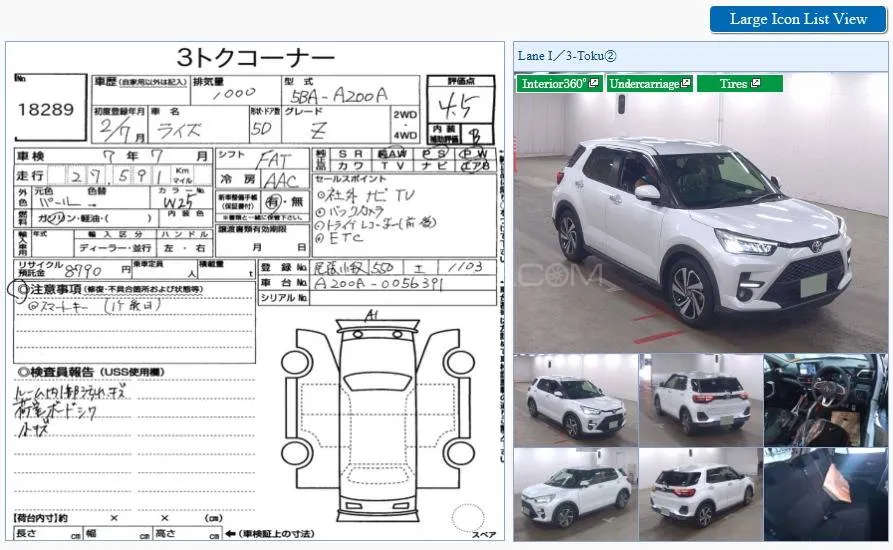Select the rear-left angle car thumbnail
The height and width of the screenshot is (550, 893).
click(701, 400)
